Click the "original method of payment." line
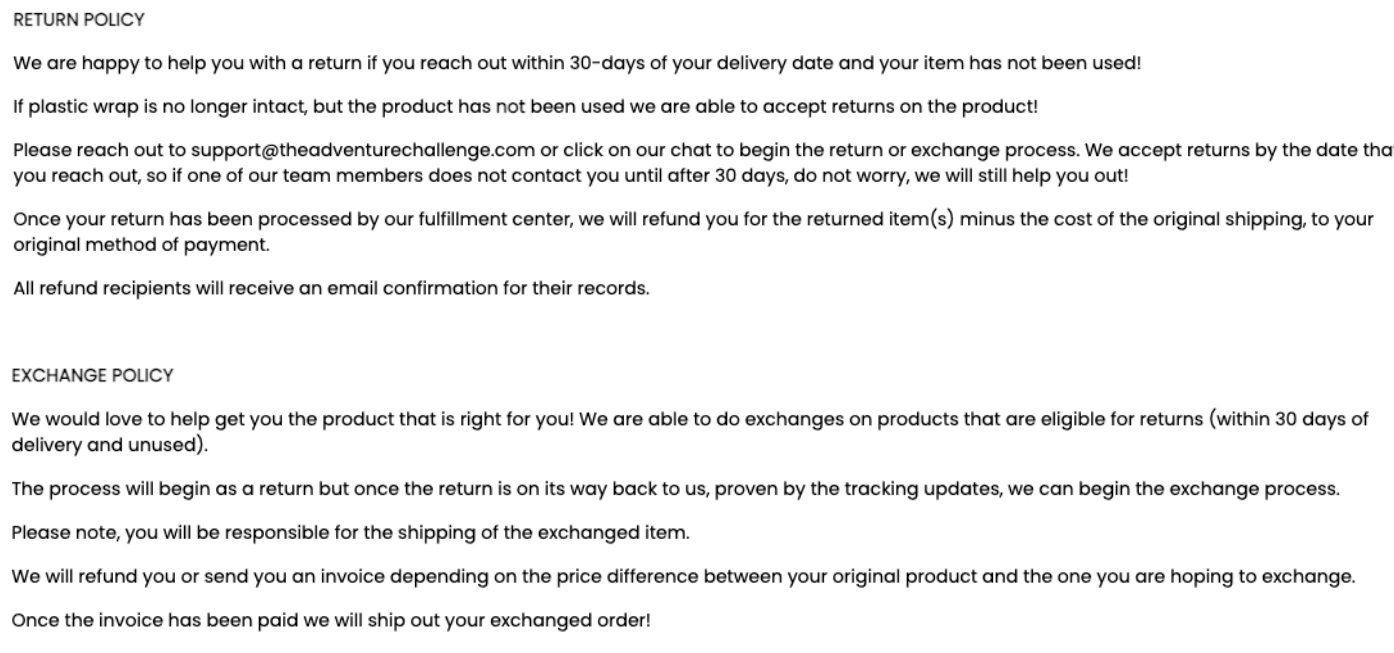 pyautogui.click(x=140, y=244)
